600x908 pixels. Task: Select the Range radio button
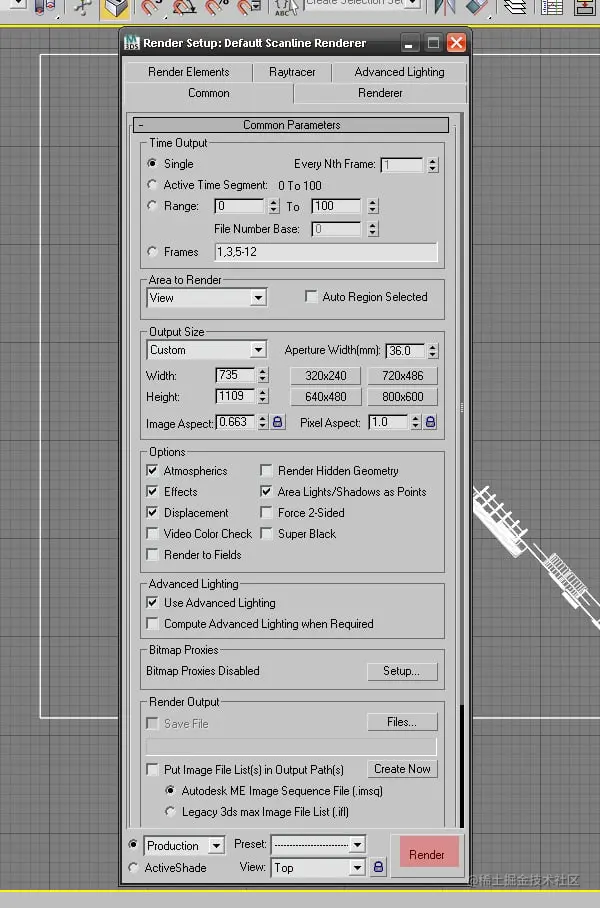coord(152,206)
